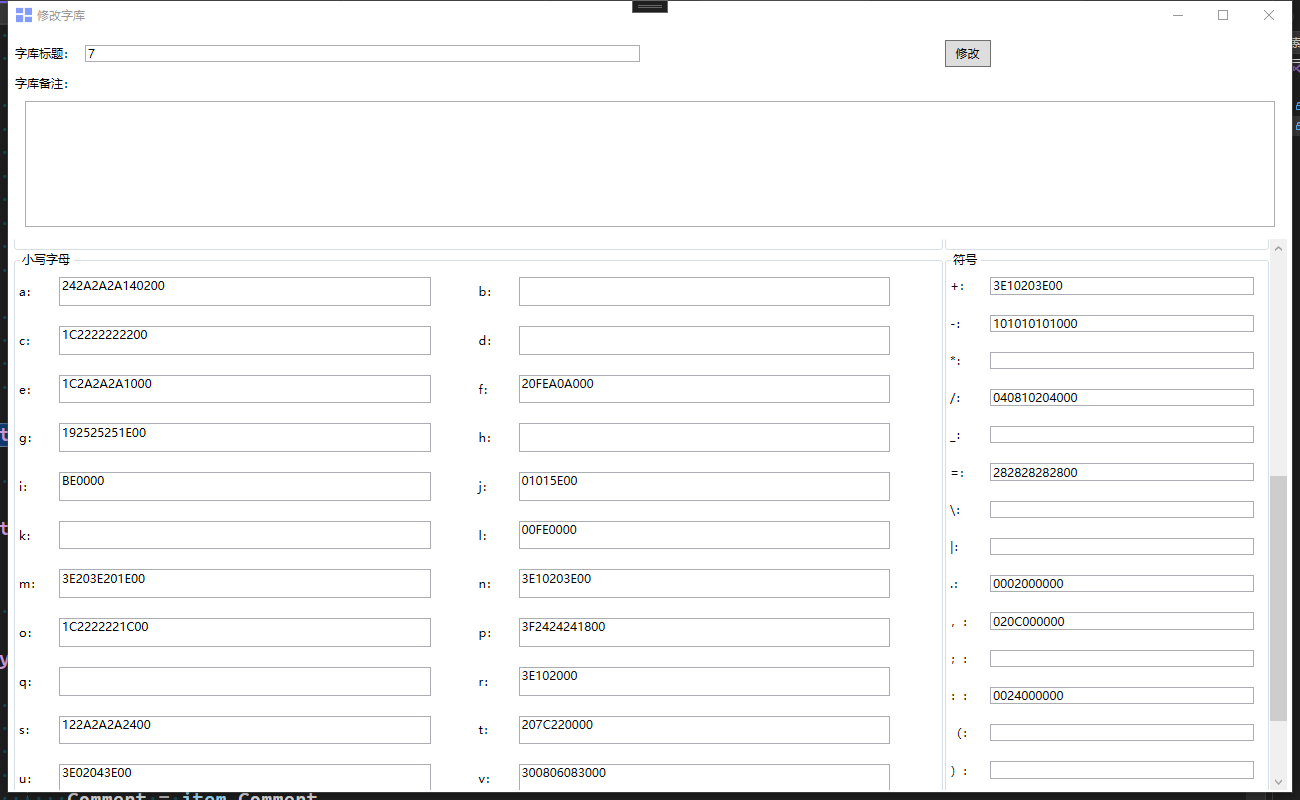1300x800 pixels.
Task: Click the 字库备注 label text
Action: coord(41,84)
